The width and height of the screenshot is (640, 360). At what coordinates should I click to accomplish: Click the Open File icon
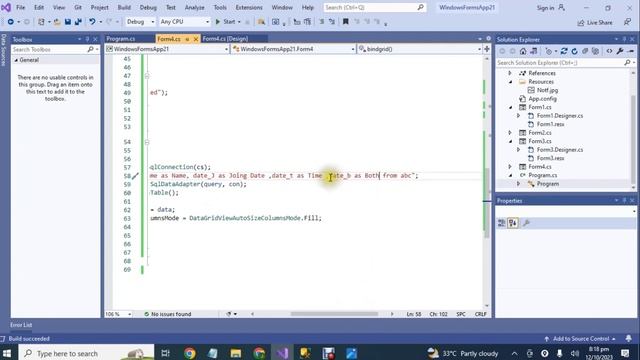point(57,22)
